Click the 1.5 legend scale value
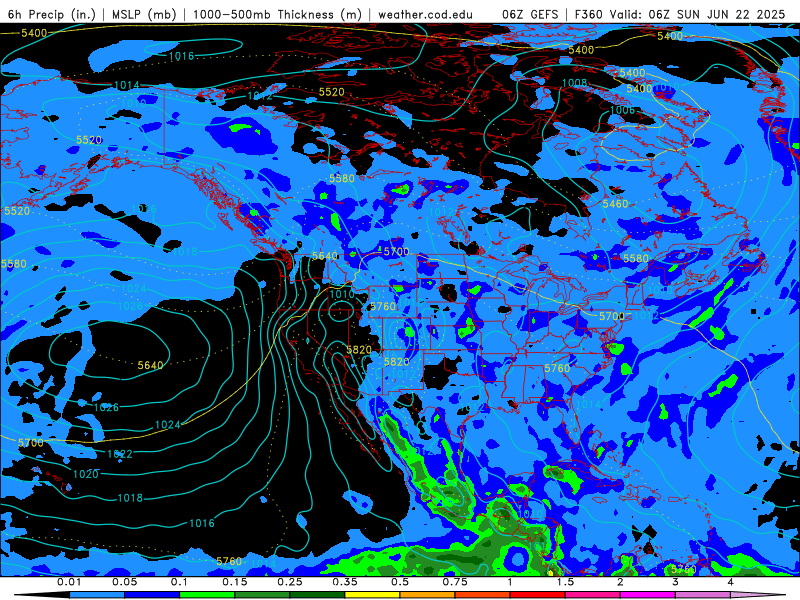The image size is (800, 600). (565, 582)
